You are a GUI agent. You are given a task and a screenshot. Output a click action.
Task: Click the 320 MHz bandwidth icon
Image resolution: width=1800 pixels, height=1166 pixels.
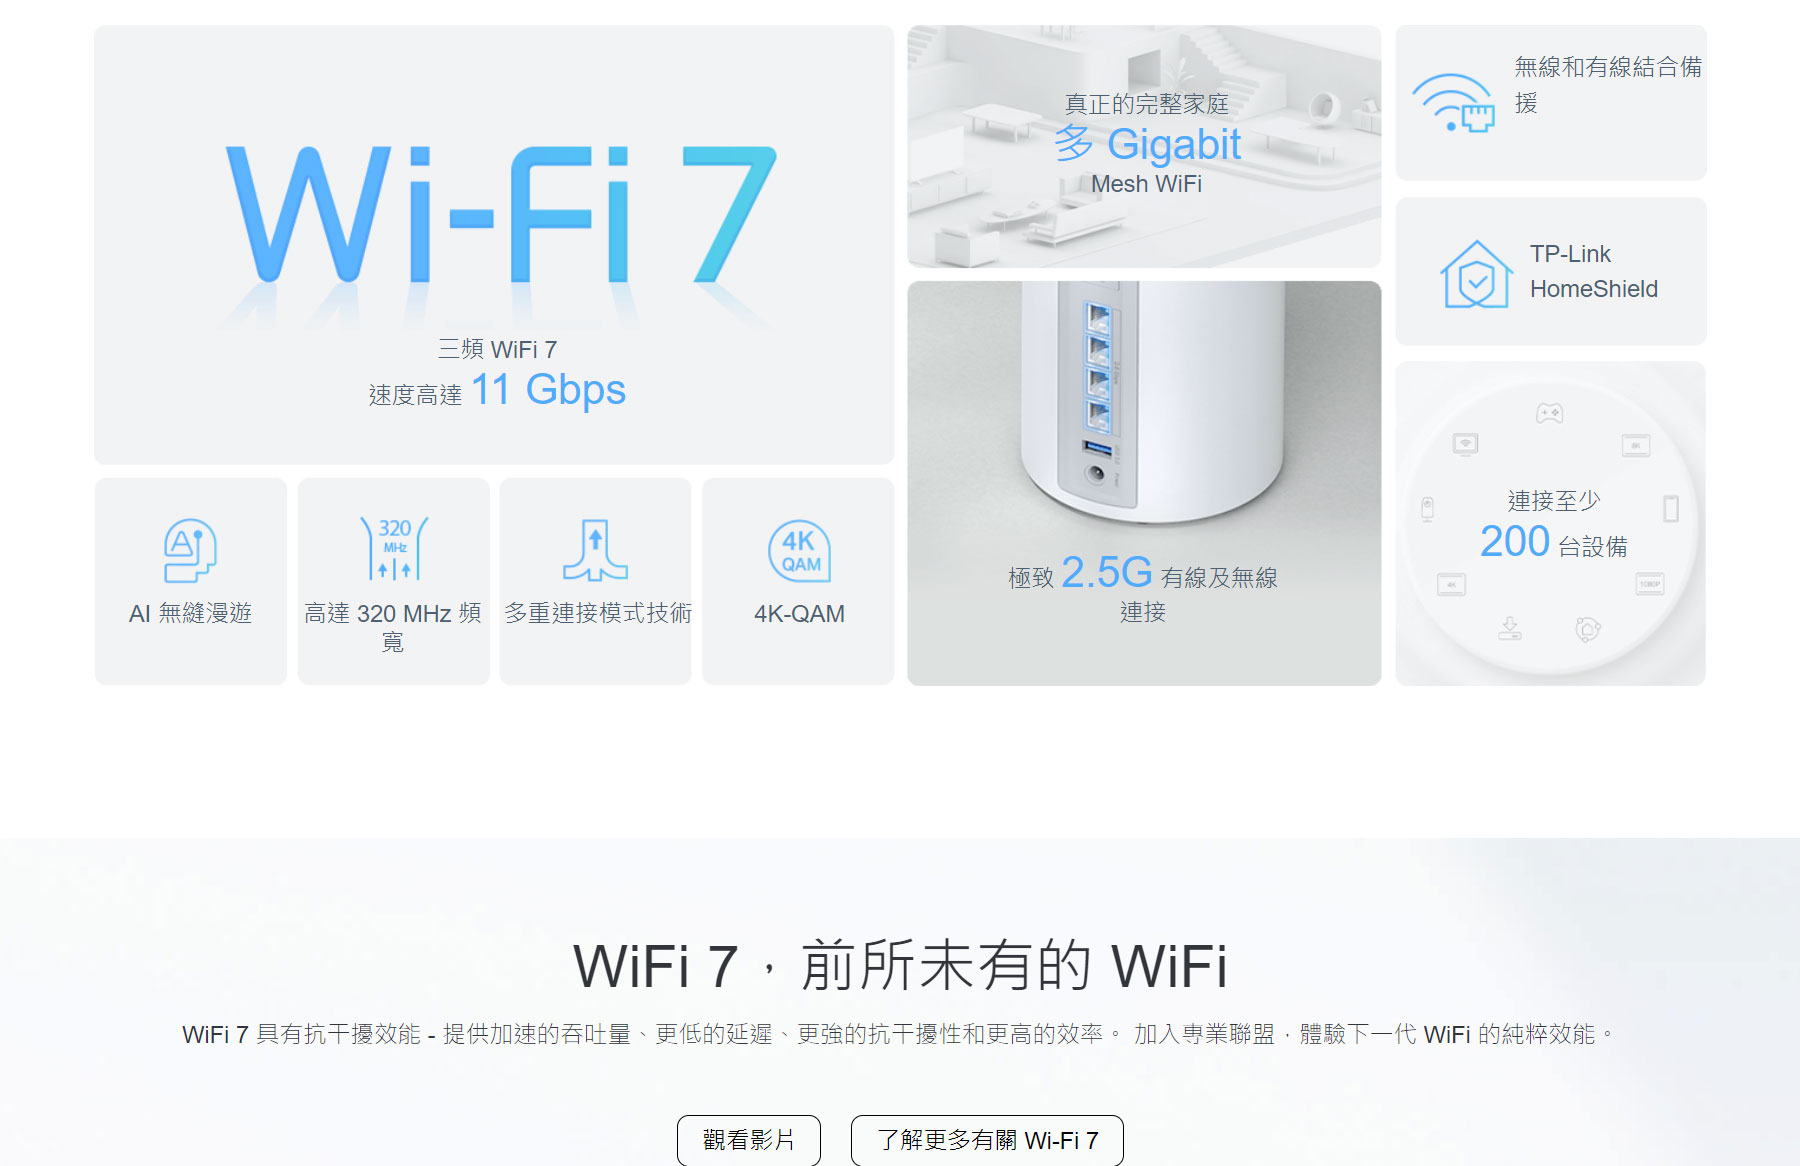click(x=394, y=549)
